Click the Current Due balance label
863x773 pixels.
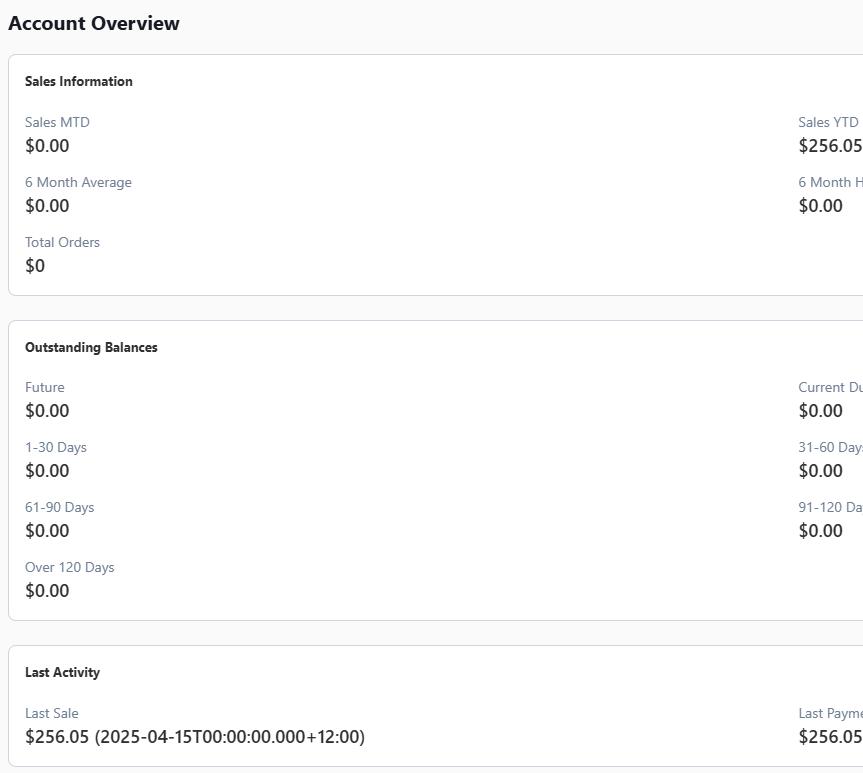click(x=830, y=387)
